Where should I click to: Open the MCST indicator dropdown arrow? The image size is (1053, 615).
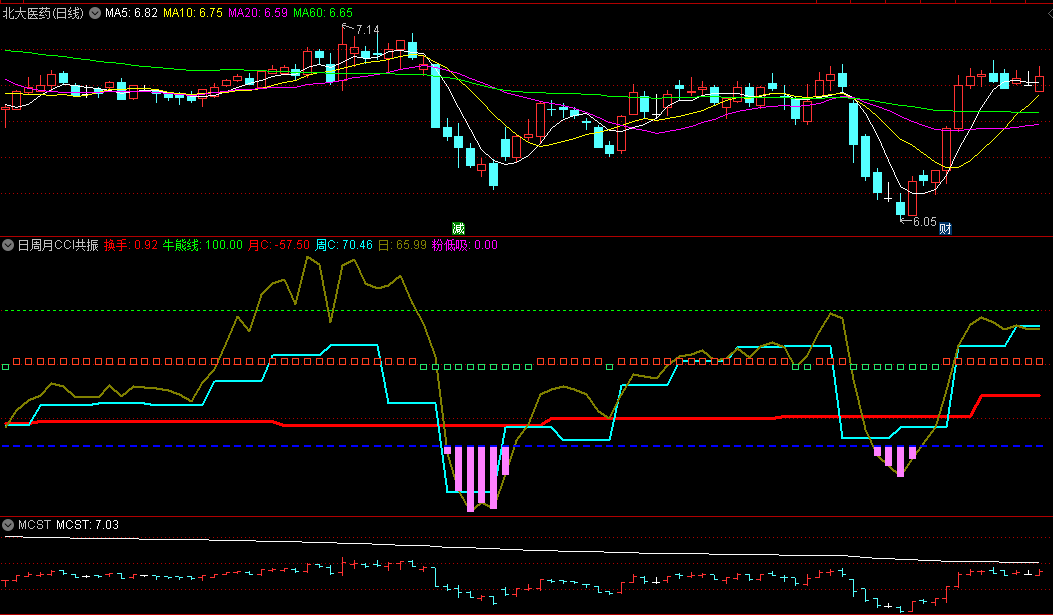point(8,525)
